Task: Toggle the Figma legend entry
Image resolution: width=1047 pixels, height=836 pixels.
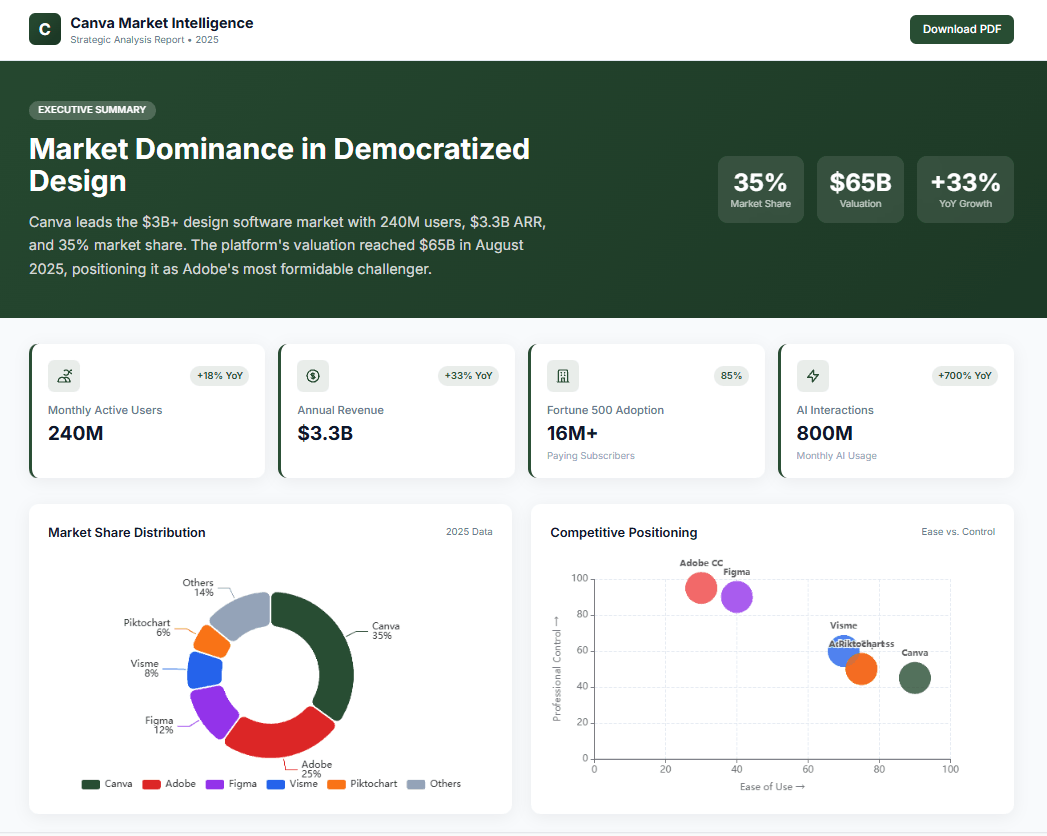Action: pos(231,784)
